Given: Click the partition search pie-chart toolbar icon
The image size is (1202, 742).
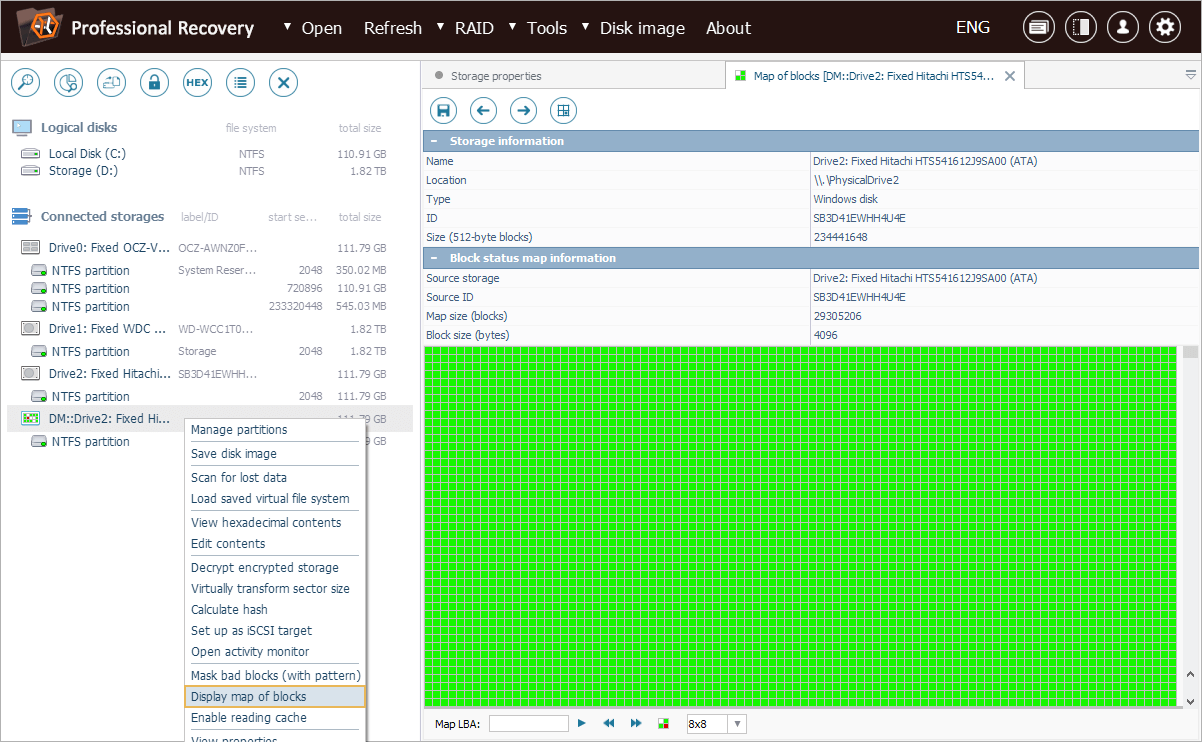Looking at the screenshot, I should 68,83.
